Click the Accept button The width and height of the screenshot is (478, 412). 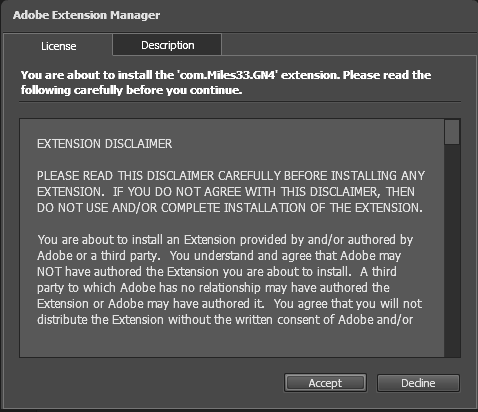[x=325, y=383]
